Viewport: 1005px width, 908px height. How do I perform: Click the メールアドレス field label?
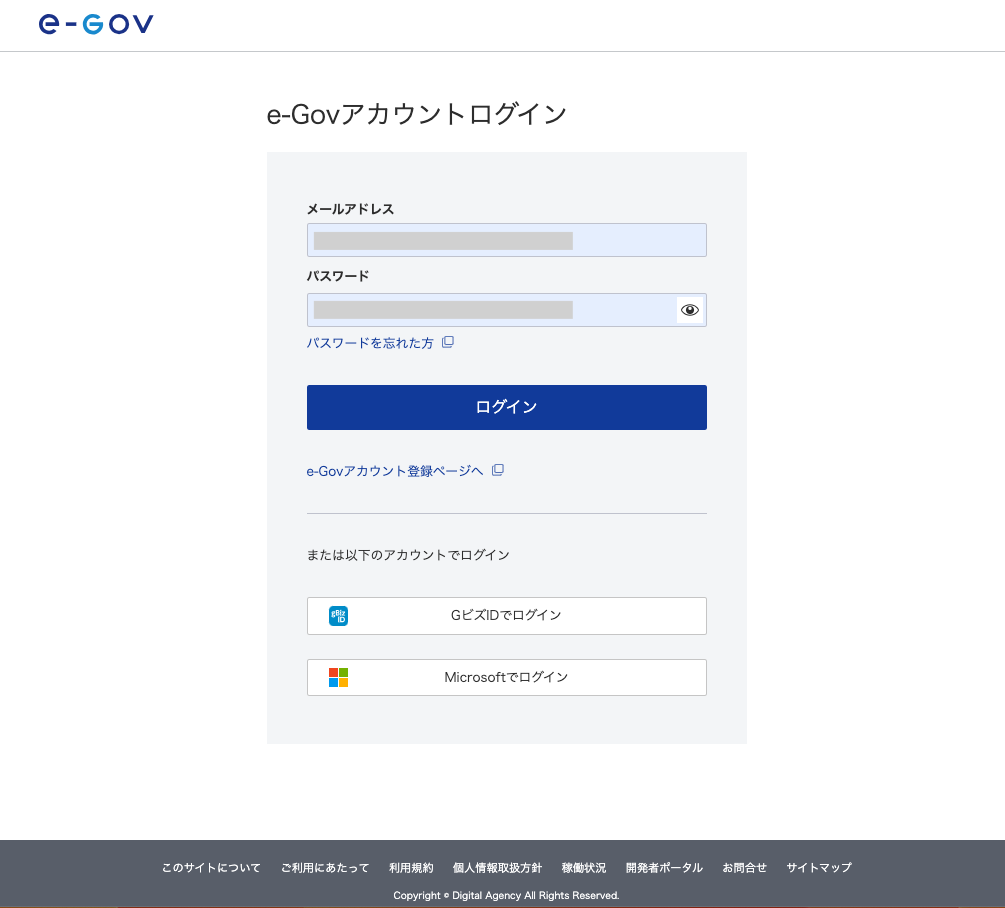click(x=350, y=209)
